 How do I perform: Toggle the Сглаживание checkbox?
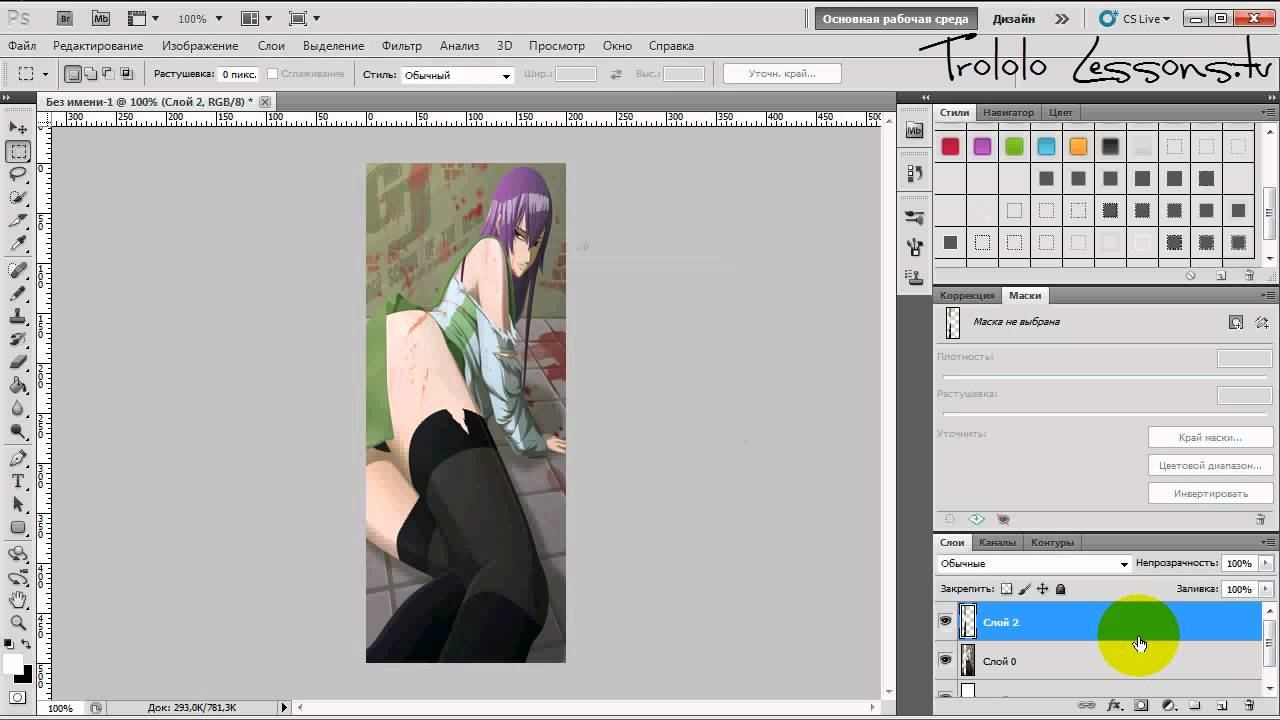[x=272, y=74]
